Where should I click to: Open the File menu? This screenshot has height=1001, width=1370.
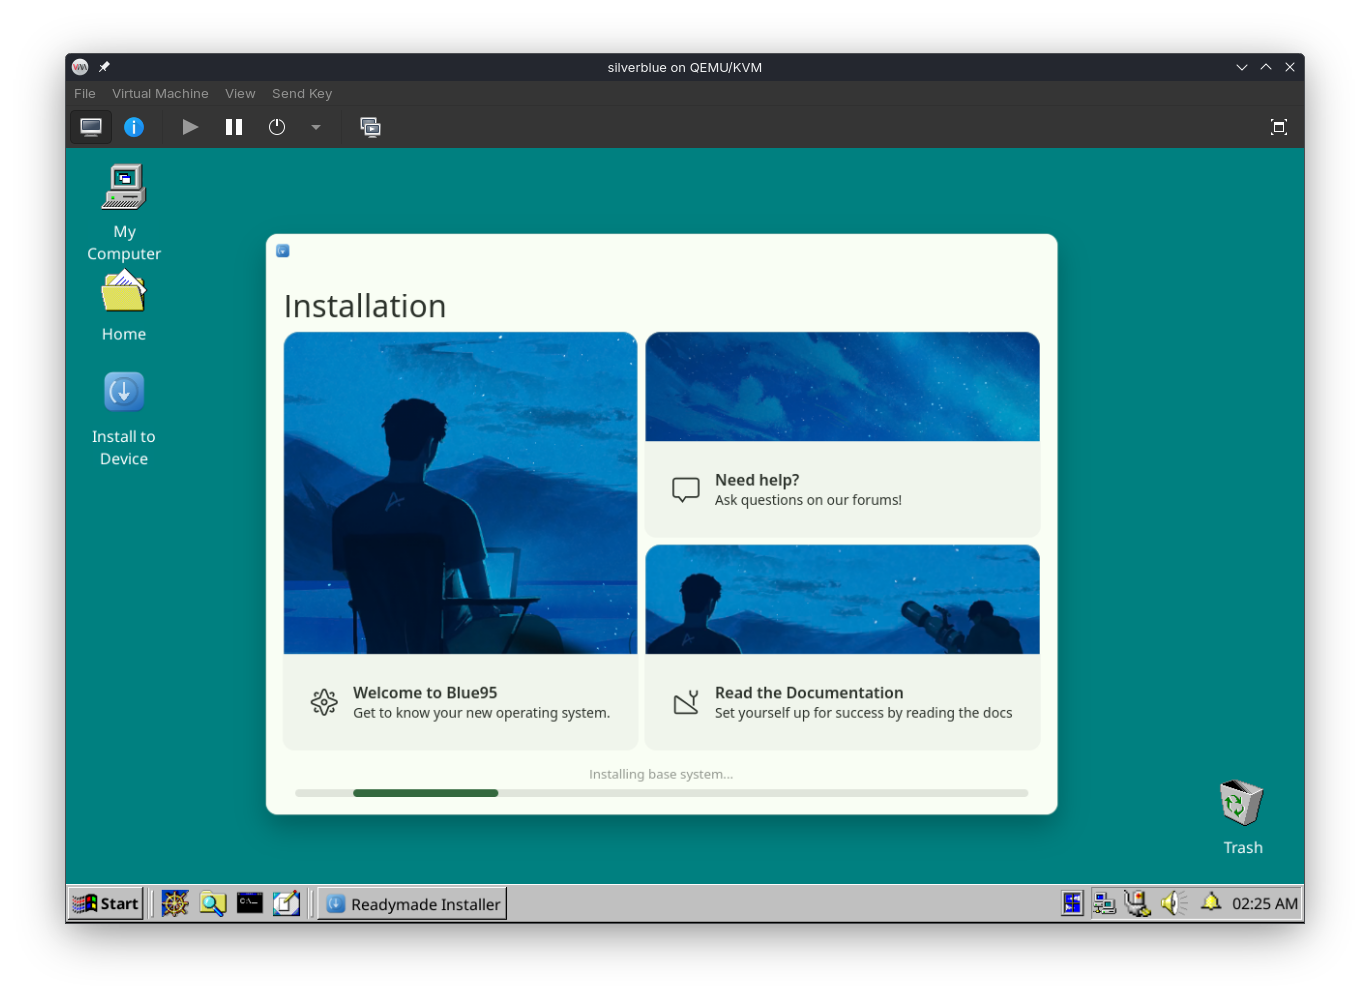tap(85, 94)
